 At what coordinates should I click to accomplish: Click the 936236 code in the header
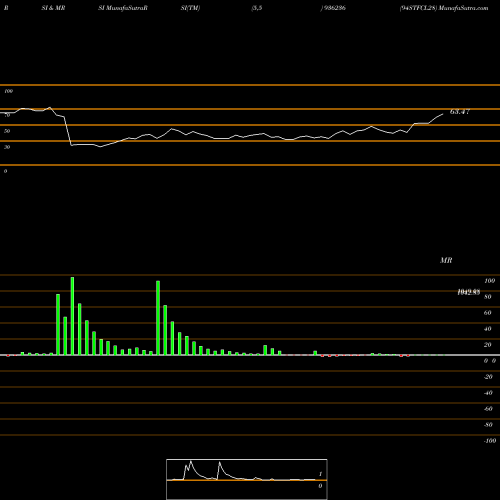(x=334, y=8)
